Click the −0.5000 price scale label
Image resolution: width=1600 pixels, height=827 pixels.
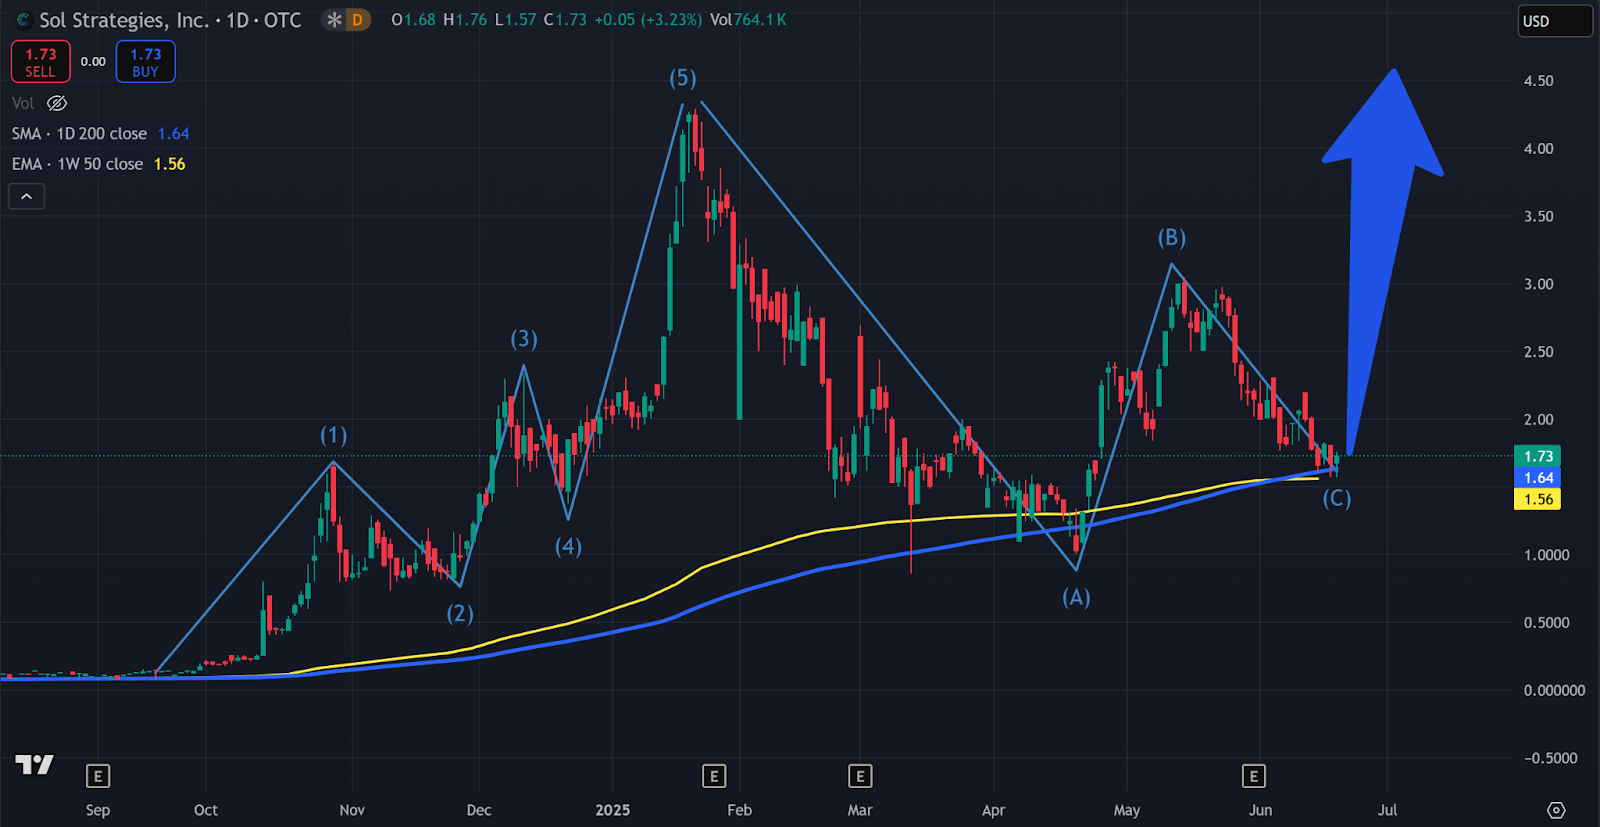click(1550, 758)
